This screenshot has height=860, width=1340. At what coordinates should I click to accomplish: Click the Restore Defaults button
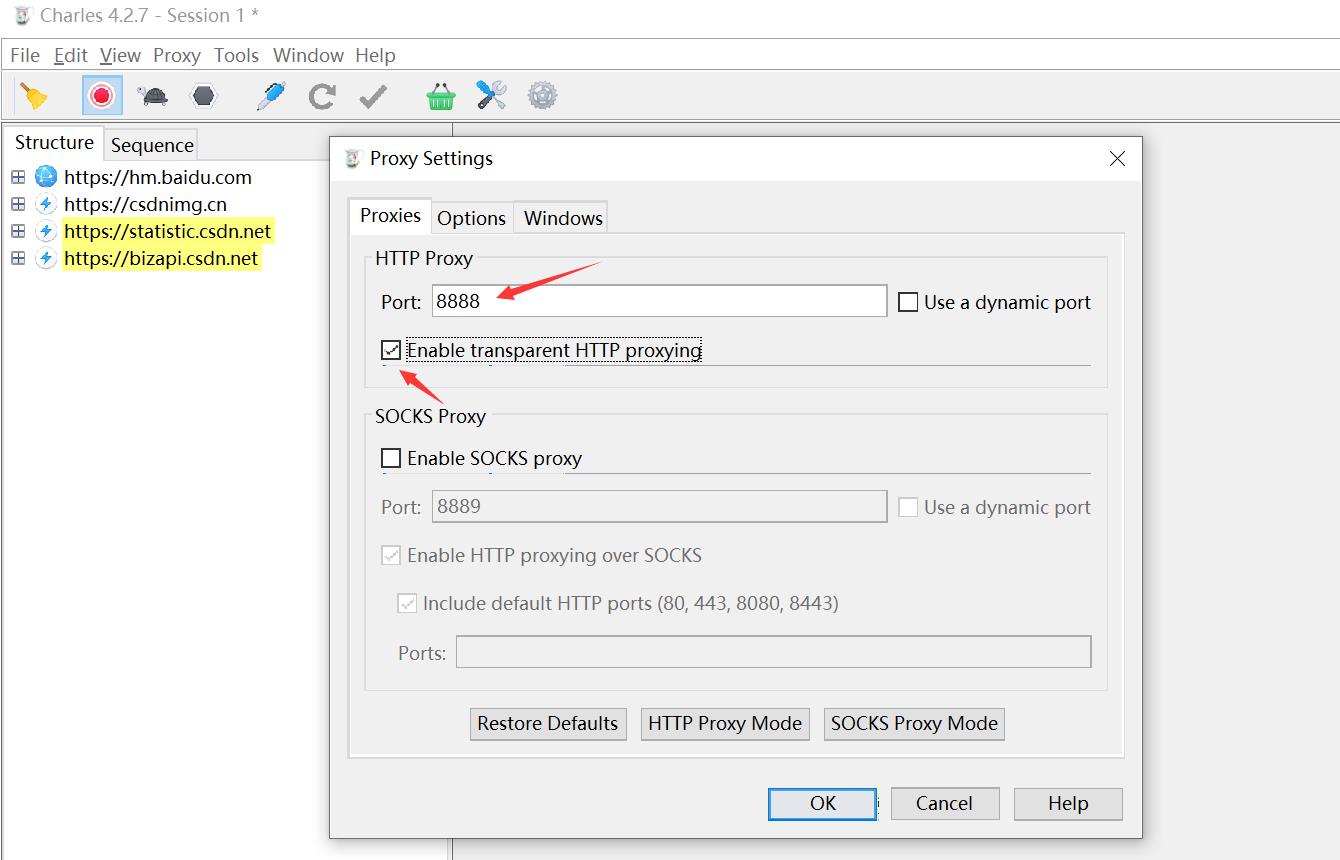tap(547, 723)
